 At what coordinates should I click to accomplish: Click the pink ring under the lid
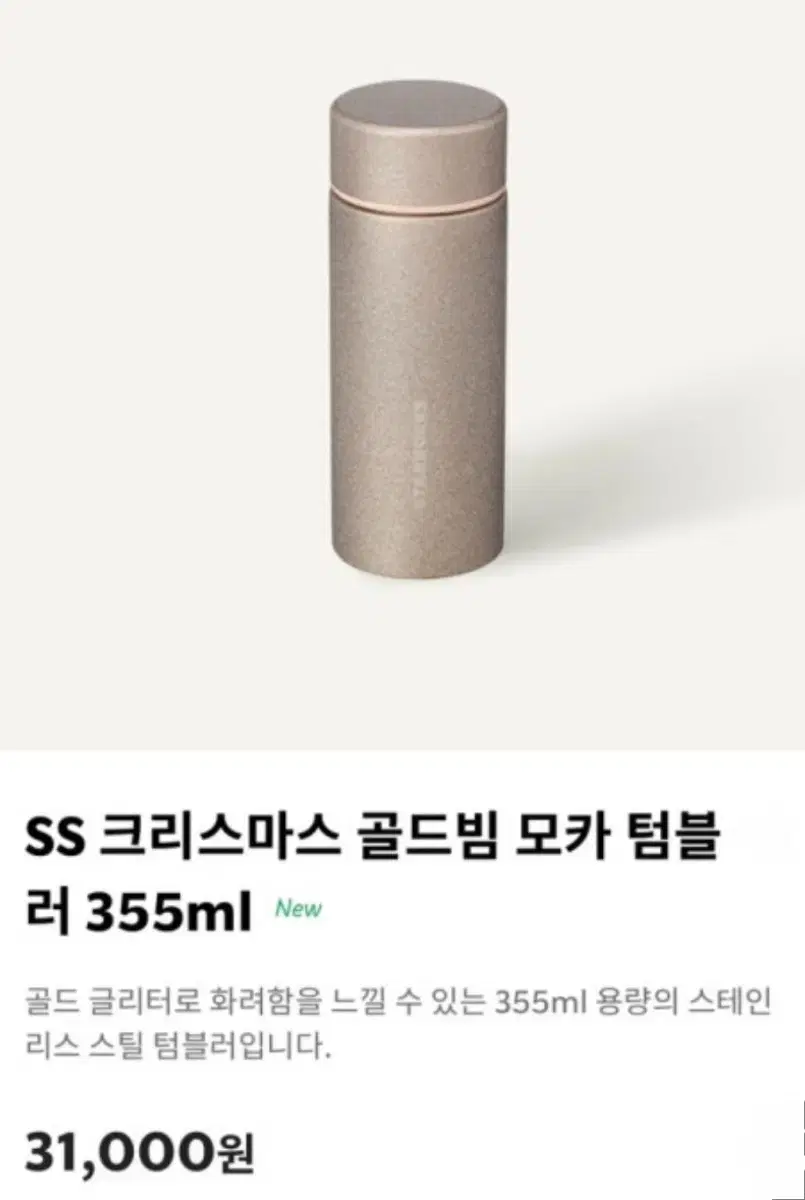[x=418, y=197]
